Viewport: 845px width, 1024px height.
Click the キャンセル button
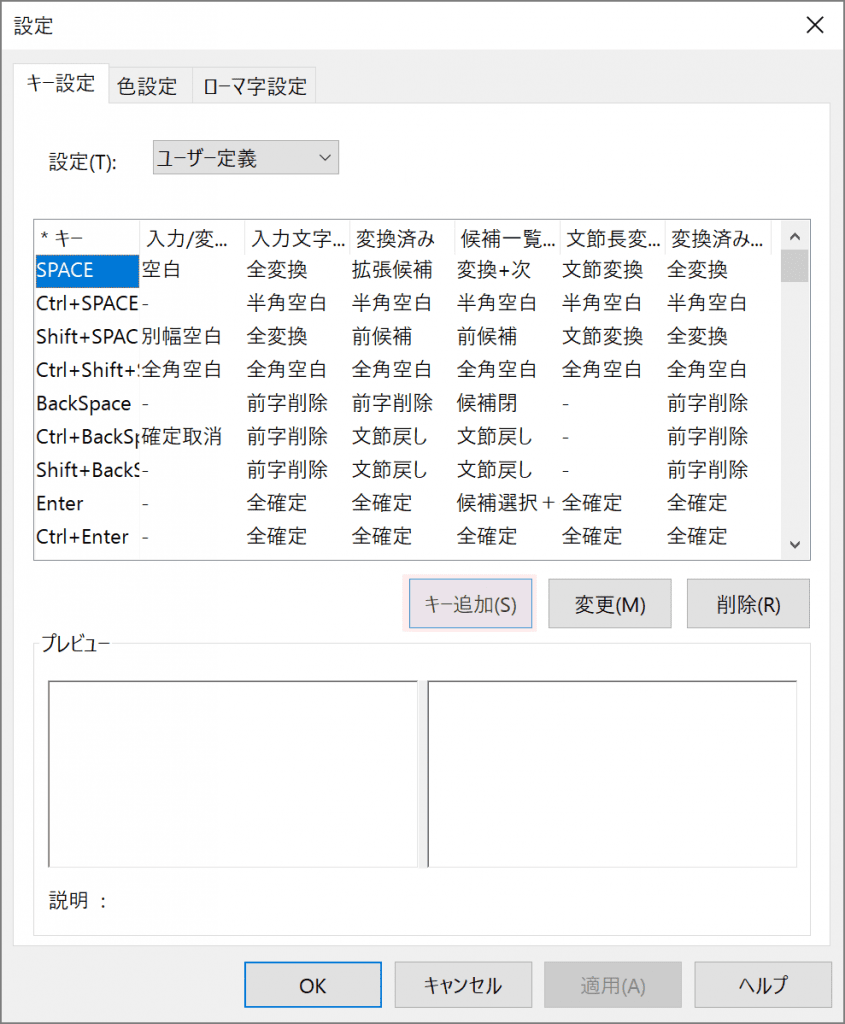tap(462, 985)
